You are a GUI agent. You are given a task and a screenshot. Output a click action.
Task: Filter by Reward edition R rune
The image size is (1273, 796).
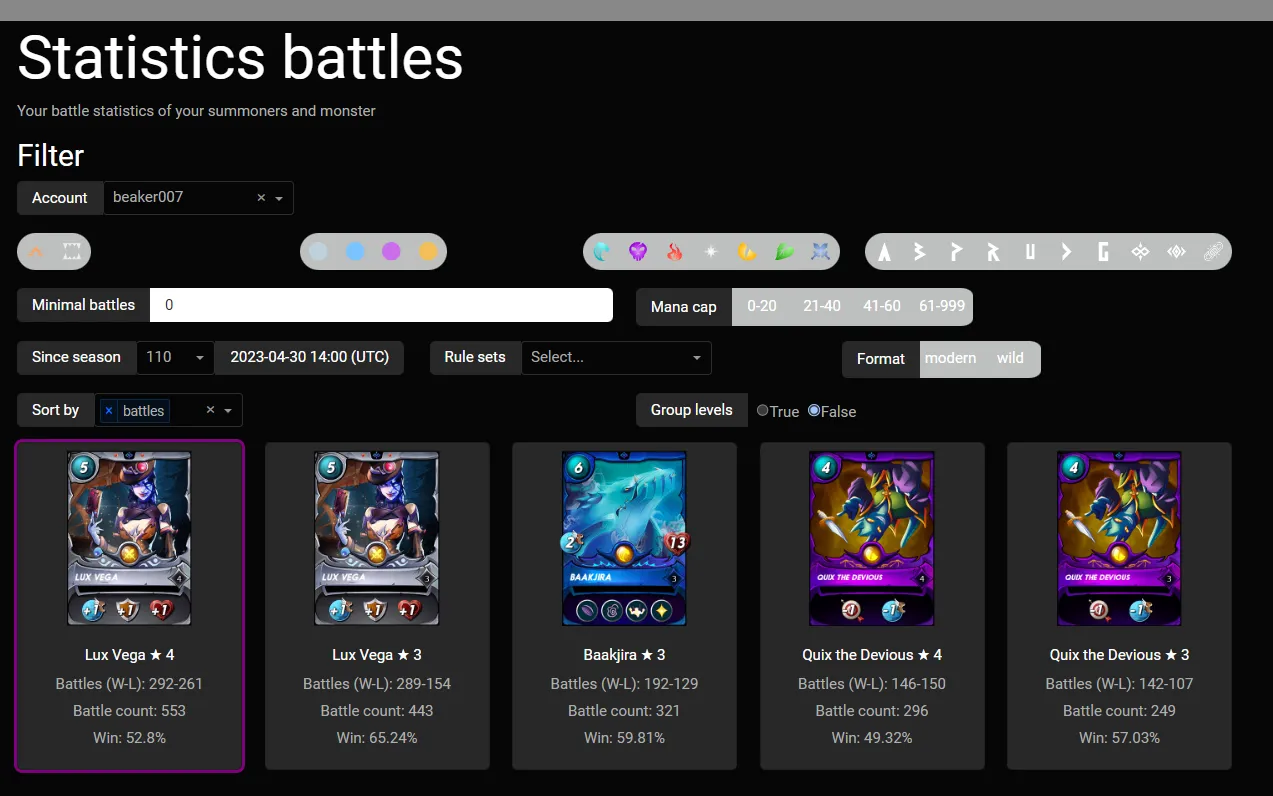click(993, 252)
